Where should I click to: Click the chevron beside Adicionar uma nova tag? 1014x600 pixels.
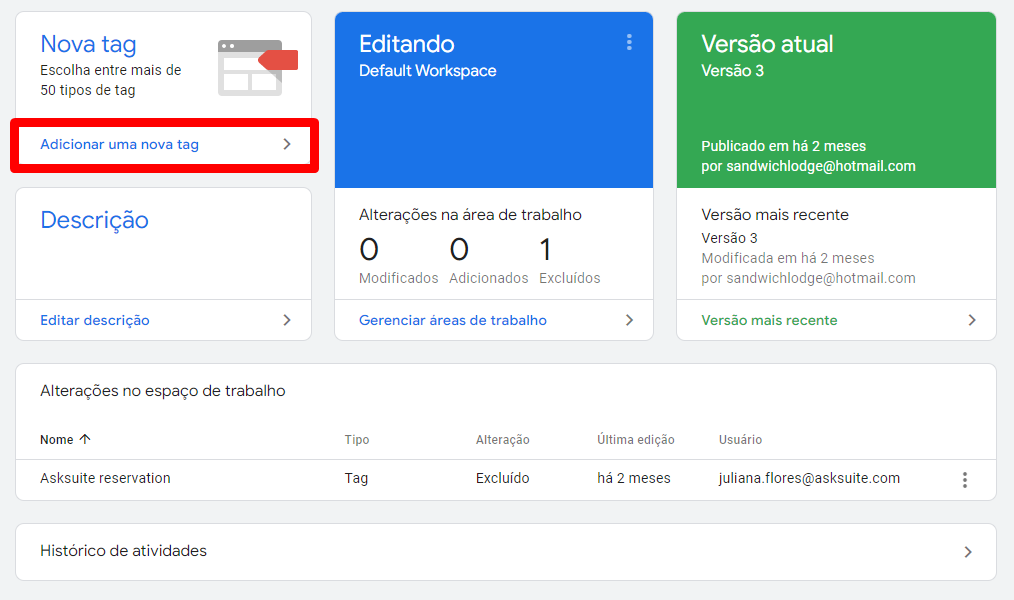[x=287, y=144]
